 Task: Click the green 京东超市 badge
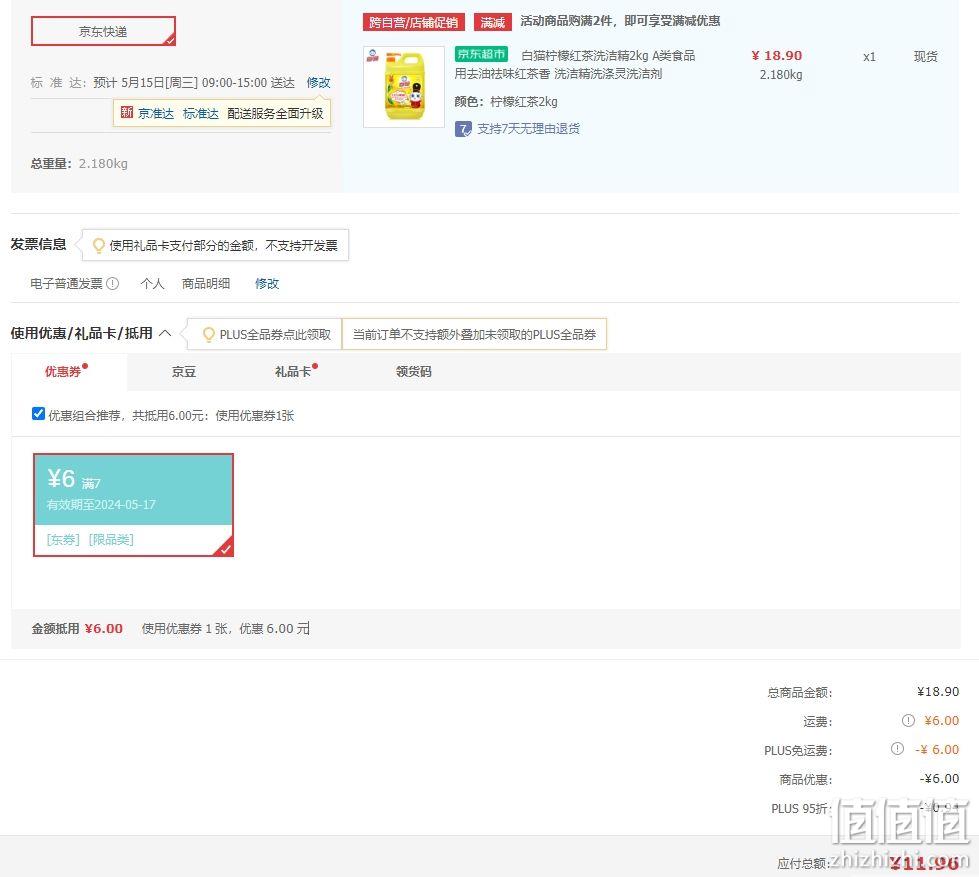481,54
